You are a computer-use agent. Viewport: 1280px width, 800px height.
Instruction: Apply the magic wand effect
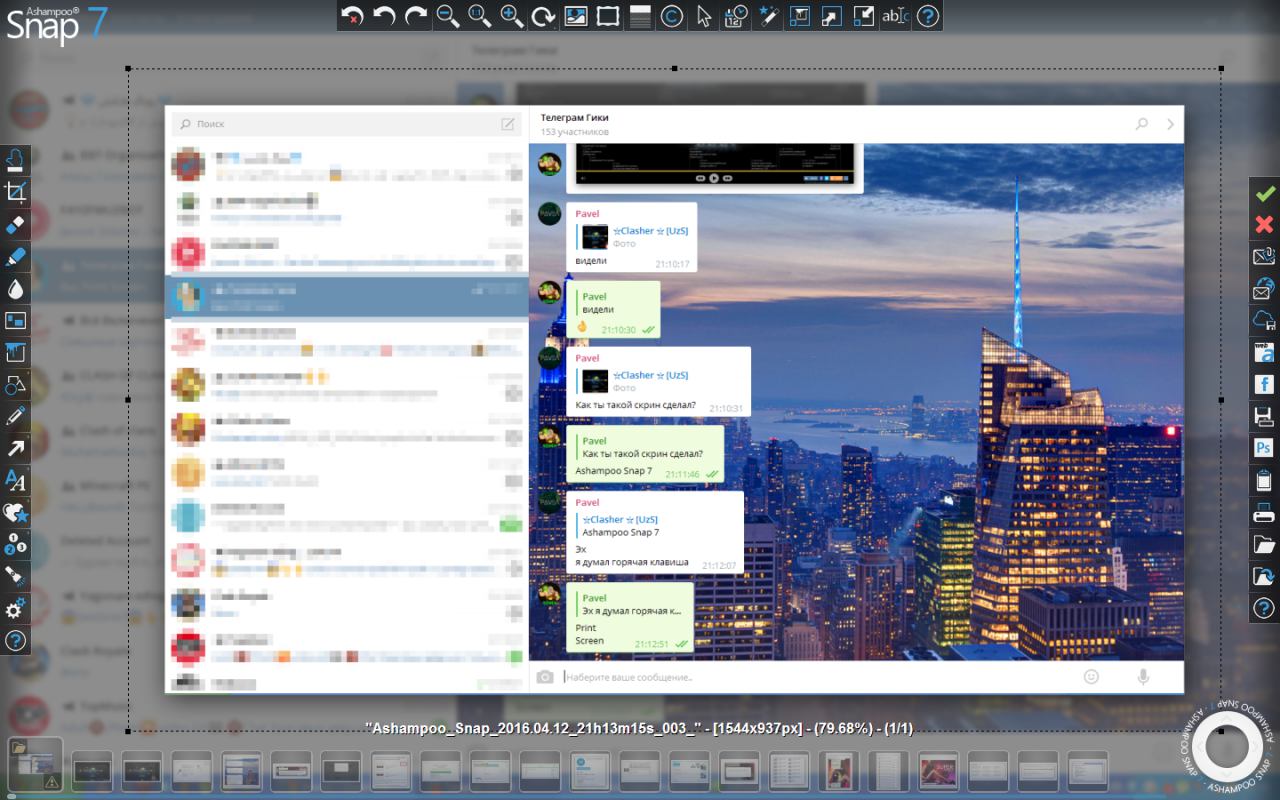[x=768, y=16]
